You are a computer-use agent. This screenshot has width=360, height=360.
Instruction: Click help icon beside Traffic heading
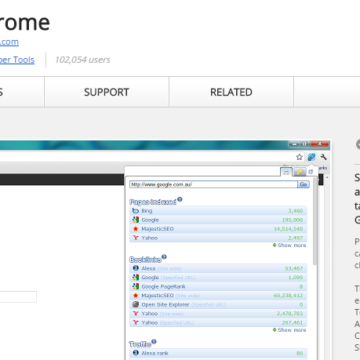click(154, 342)
